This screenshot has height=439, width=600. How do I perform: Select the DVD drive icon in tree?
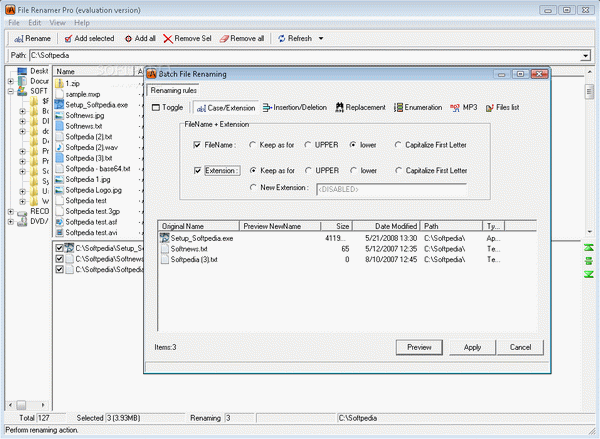[22, 221]
